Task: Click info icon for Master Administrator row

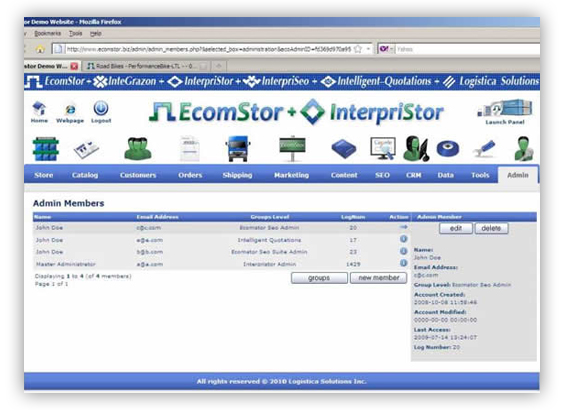Action: 404,263
